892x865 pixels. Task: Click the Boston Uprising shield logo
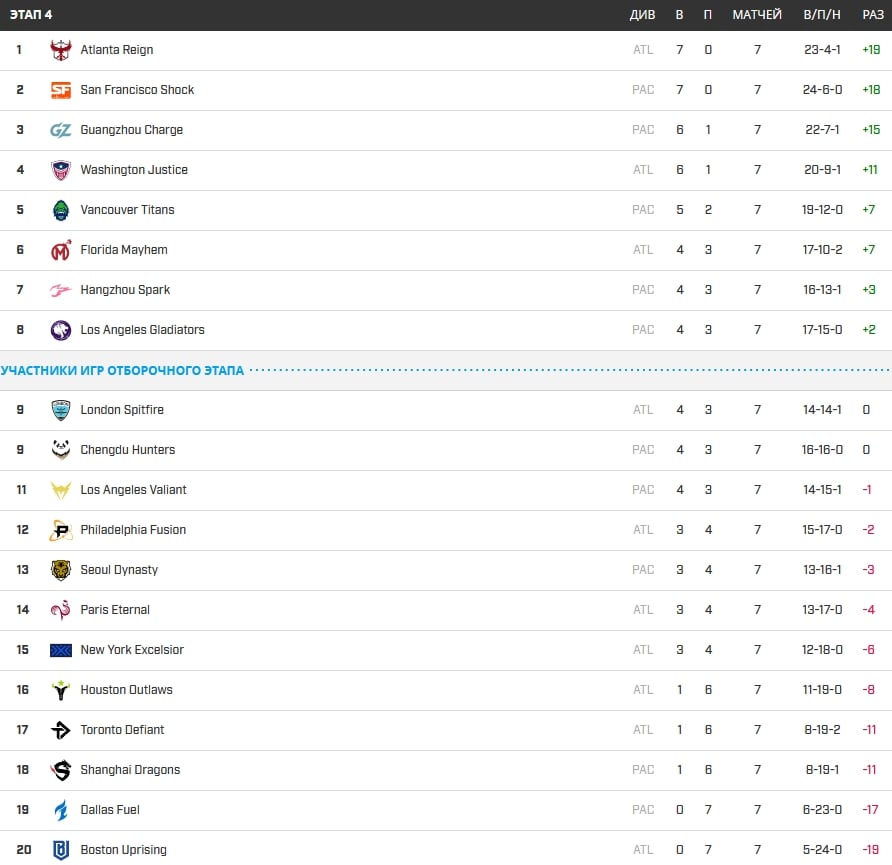61,850
